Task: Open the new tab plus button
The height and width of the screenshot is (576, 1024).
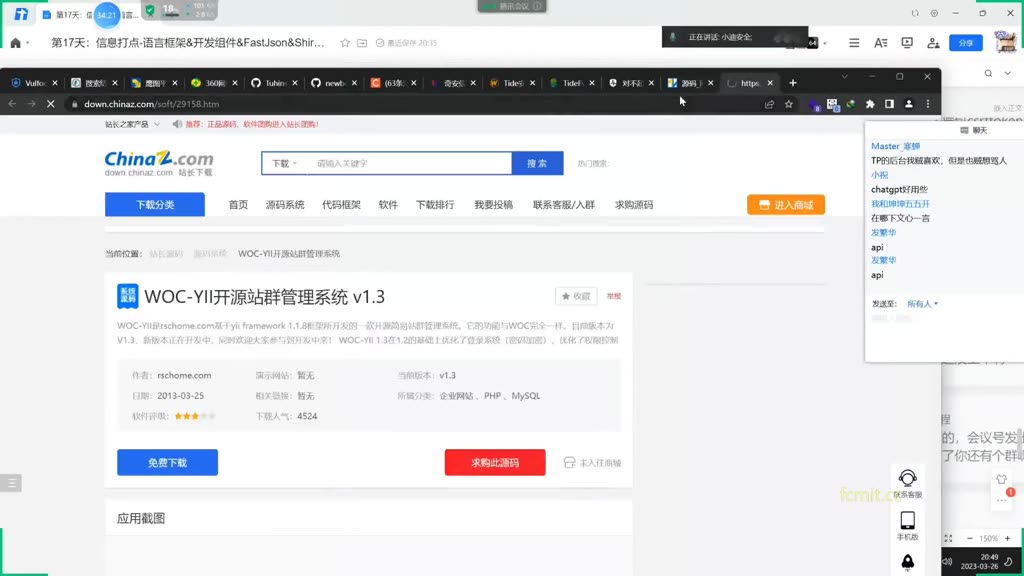Action: (793, 83)
